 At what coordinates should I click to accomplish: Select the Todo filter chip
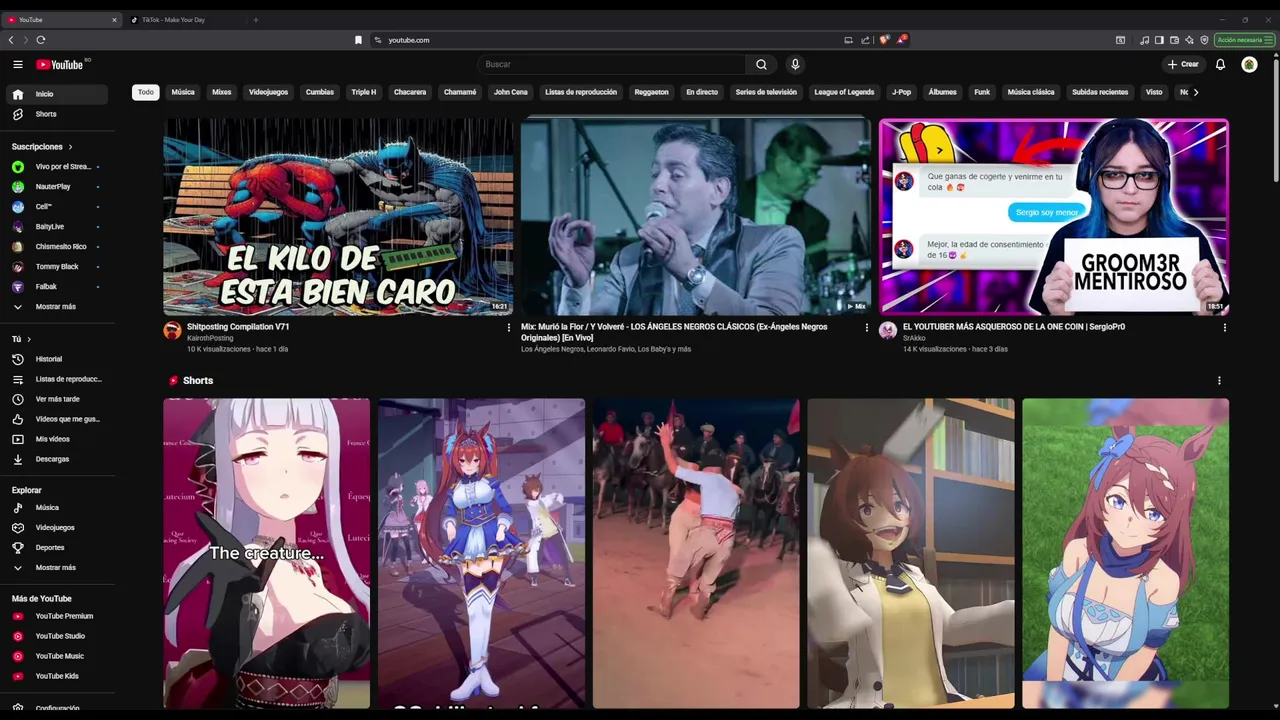[146, 92]
